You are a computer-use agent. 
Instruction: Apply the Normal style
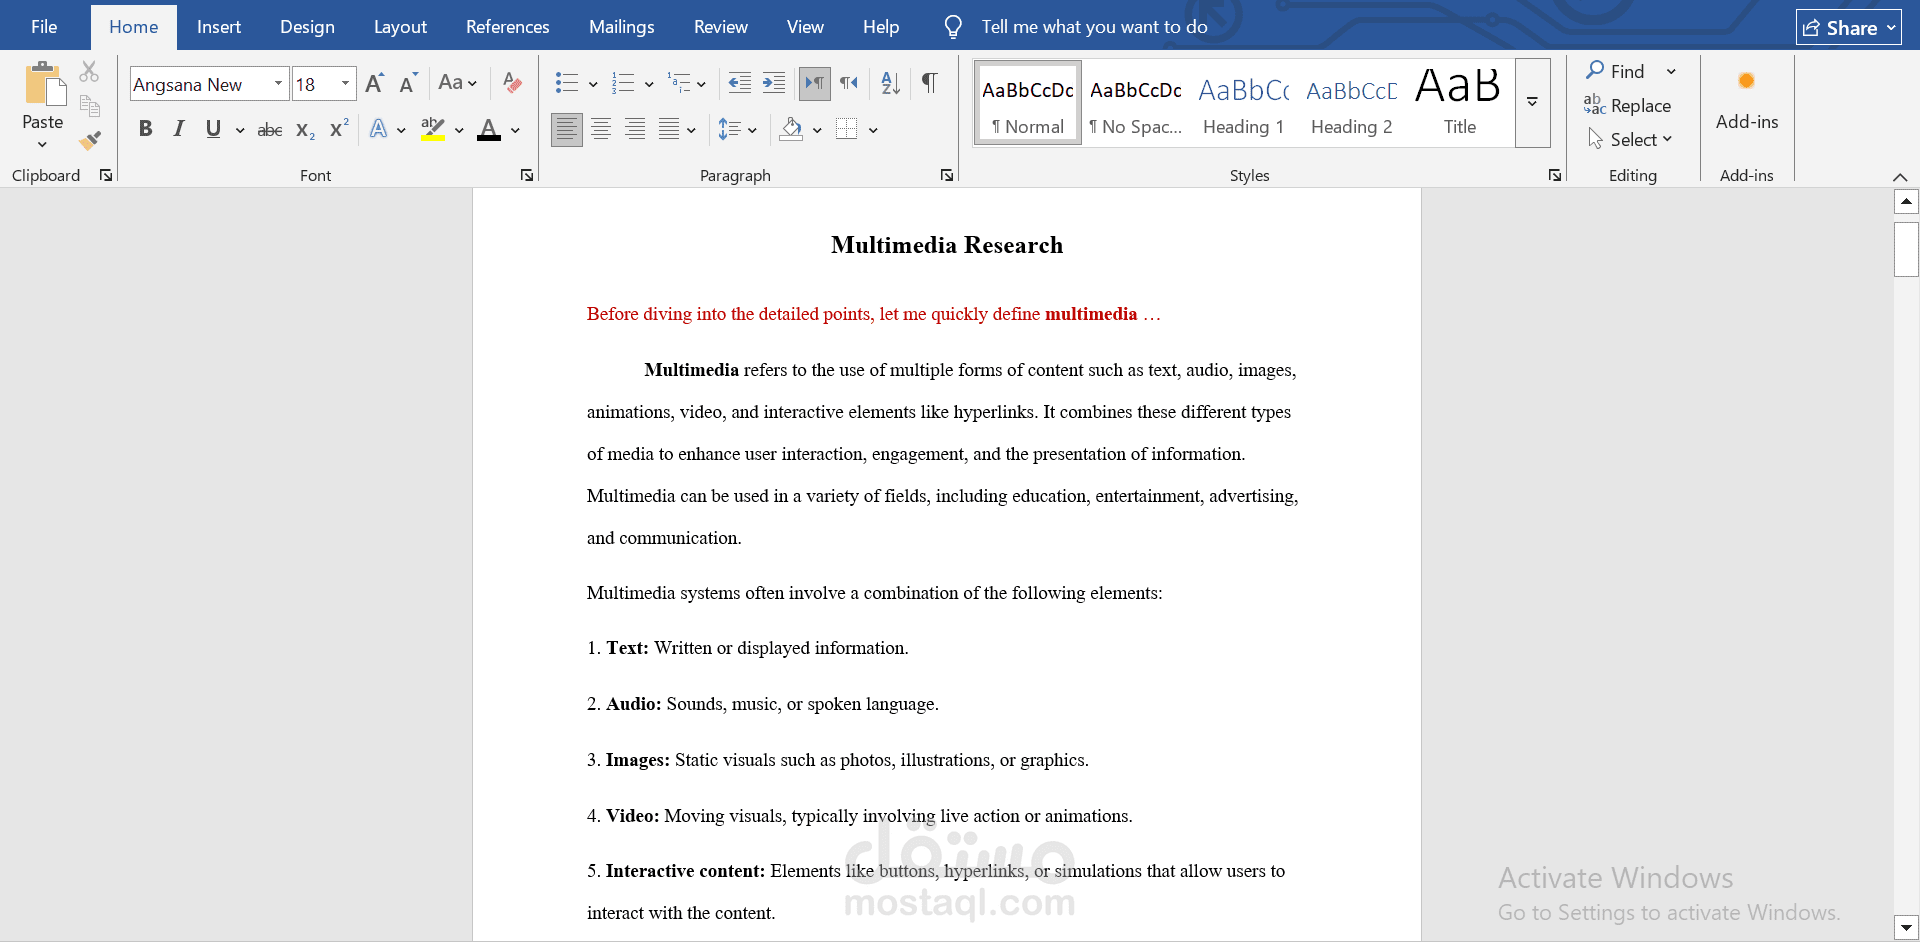coord(1028,103)
